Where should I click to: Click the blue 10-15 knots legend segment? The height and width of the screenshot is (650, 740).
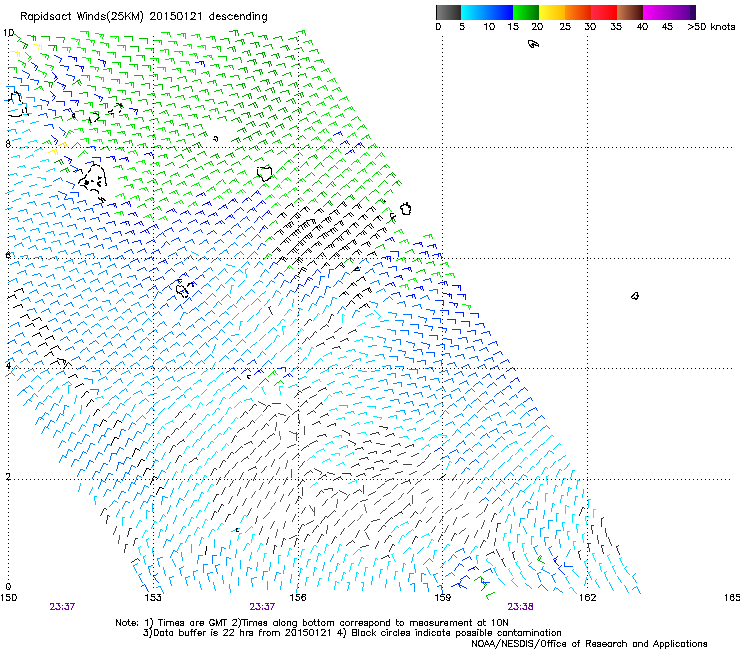[500, 12]
